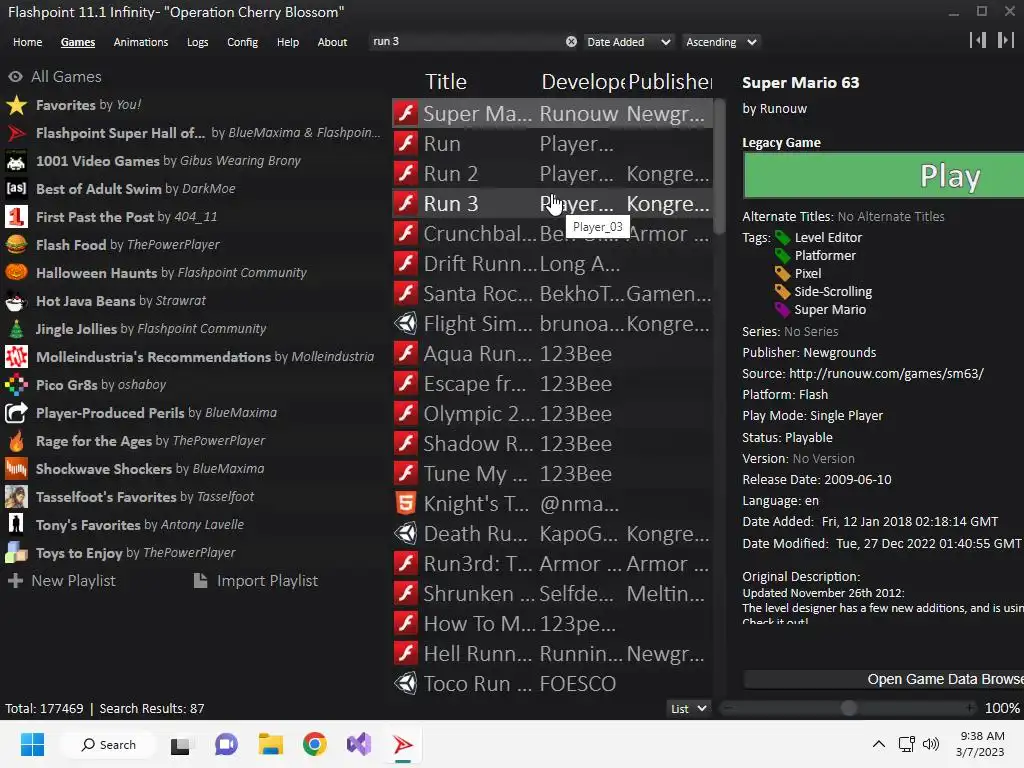Select the Santa Roc... game row
This screenshot has width=1024, height=768.
[x=552, y=294]
